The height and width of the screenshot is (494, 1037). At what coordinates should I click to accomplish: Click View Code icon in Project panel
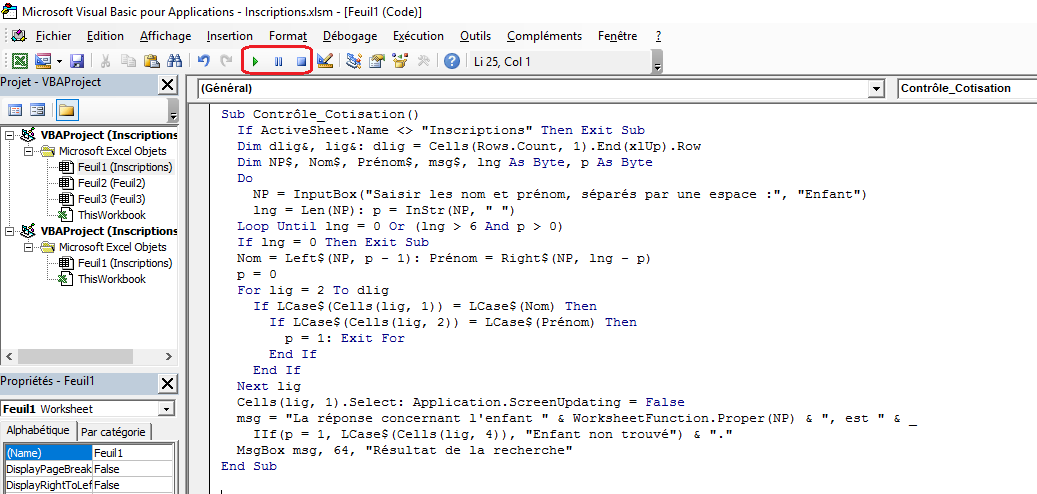[16, 110]
